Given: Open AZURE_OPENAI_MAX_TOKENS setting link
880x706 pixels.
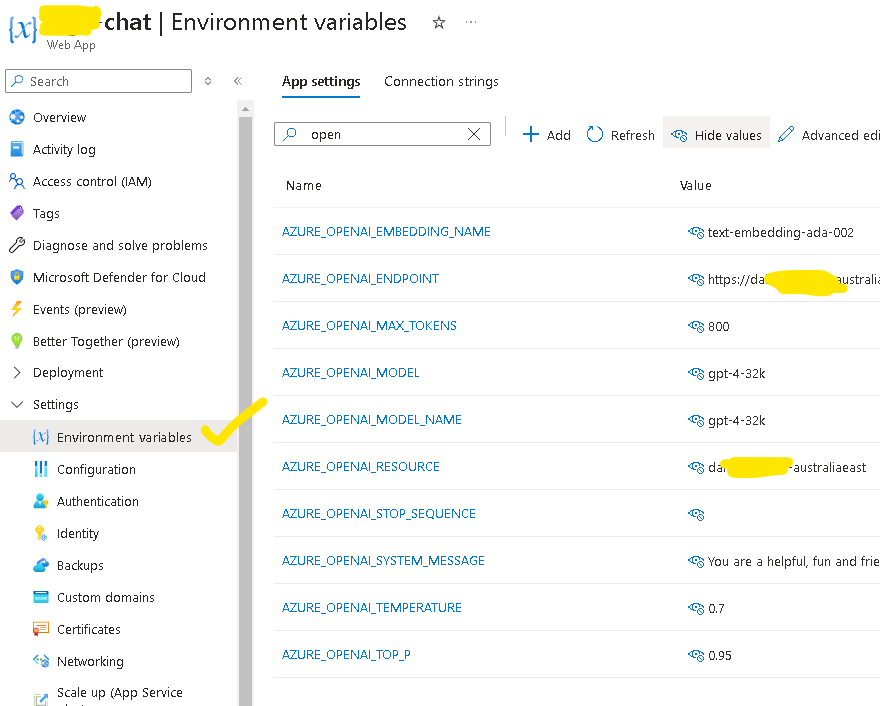Looking at the screenshot, I should coord(369,326).
